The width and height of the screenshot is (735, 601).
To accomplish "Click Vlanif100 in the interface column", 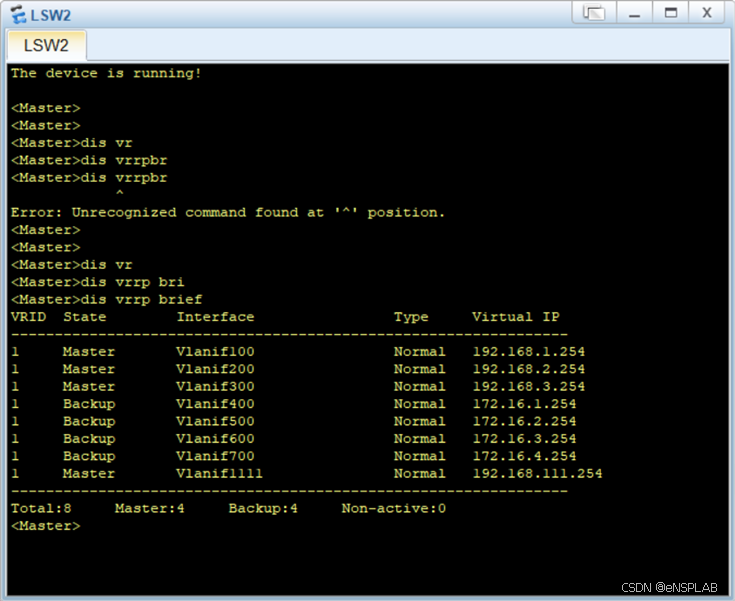I will tap(215, 352).
